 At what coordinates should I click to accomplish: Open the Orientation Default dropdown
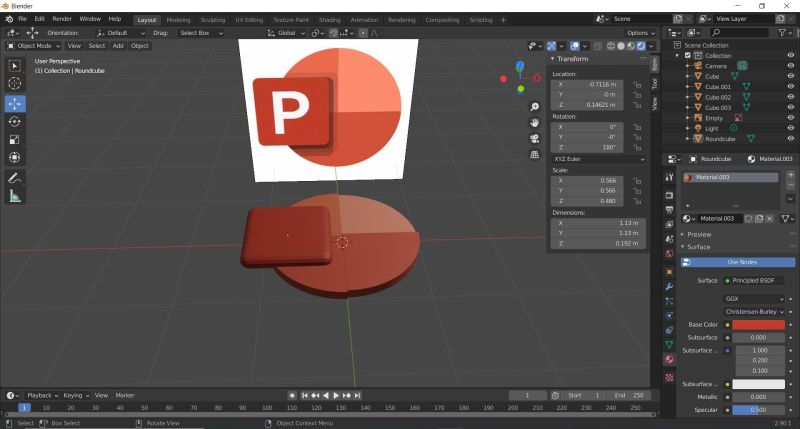click(x=121, y=33)
